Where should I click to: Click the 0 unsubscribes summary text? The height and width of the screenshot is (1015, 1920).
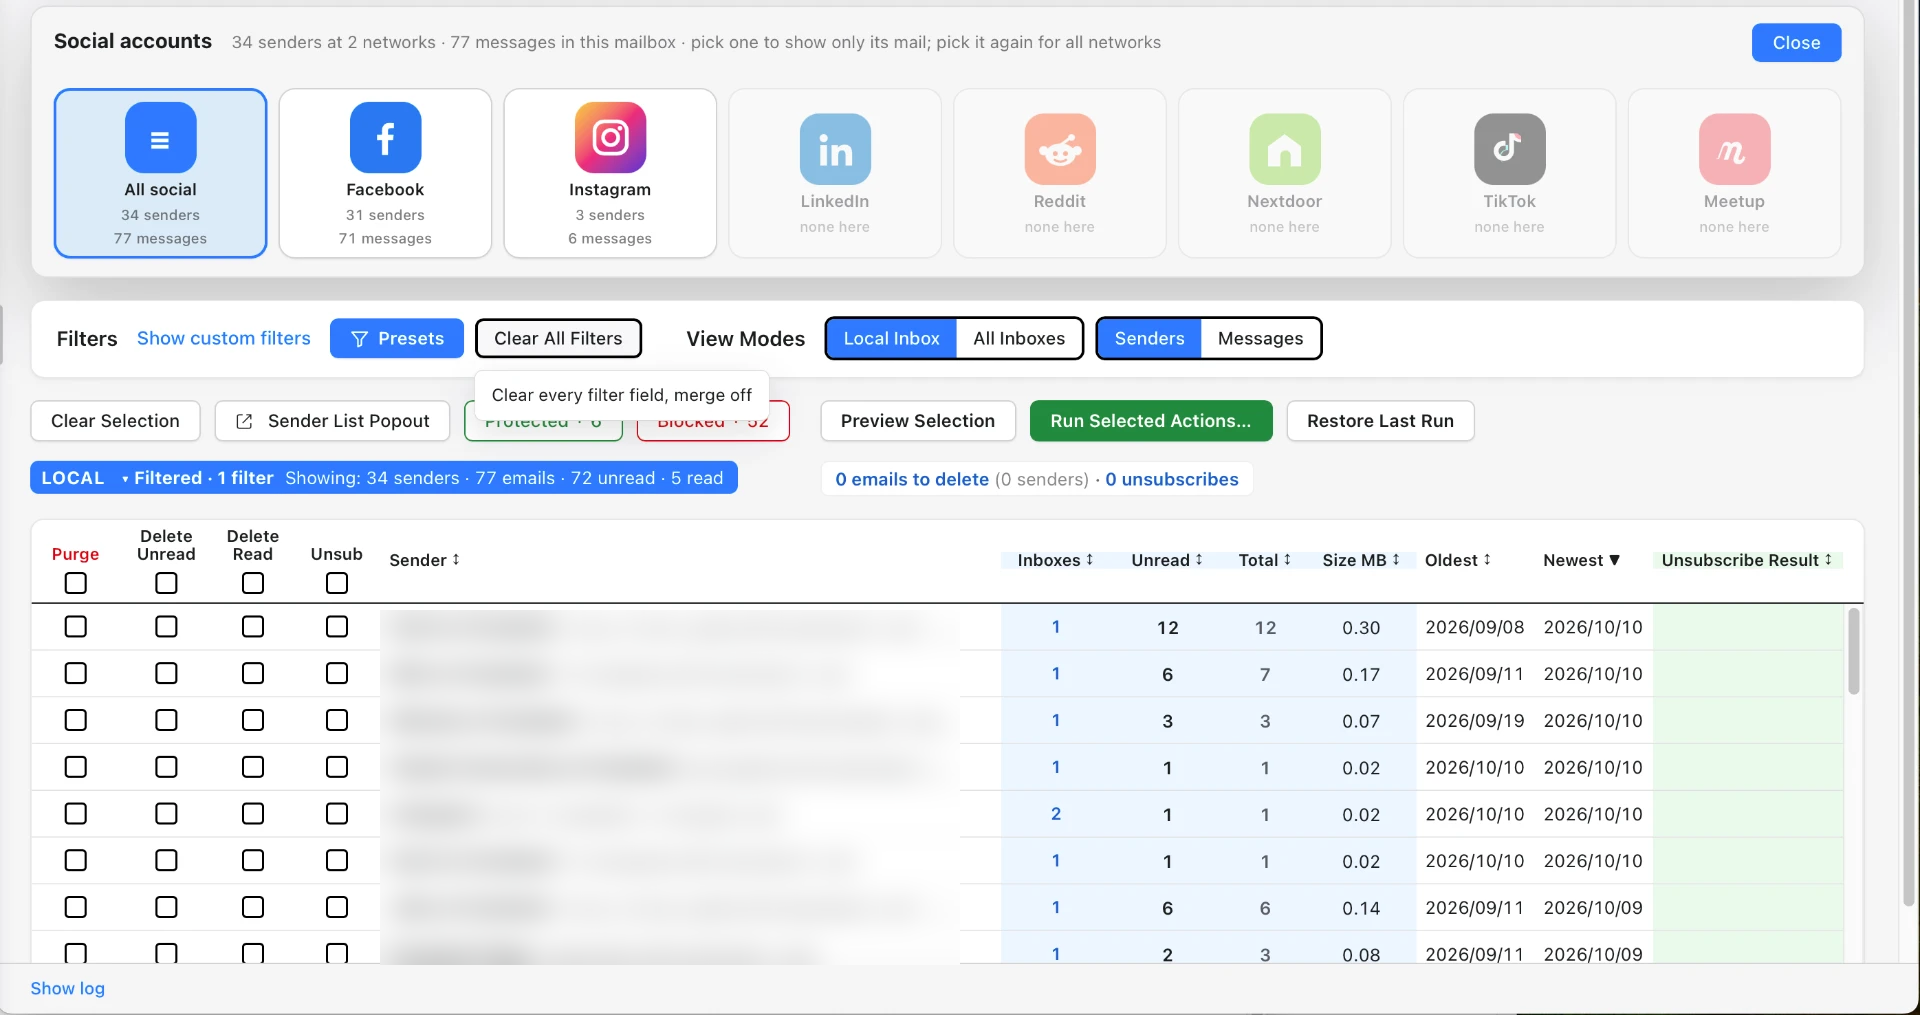coord(1172,479)
